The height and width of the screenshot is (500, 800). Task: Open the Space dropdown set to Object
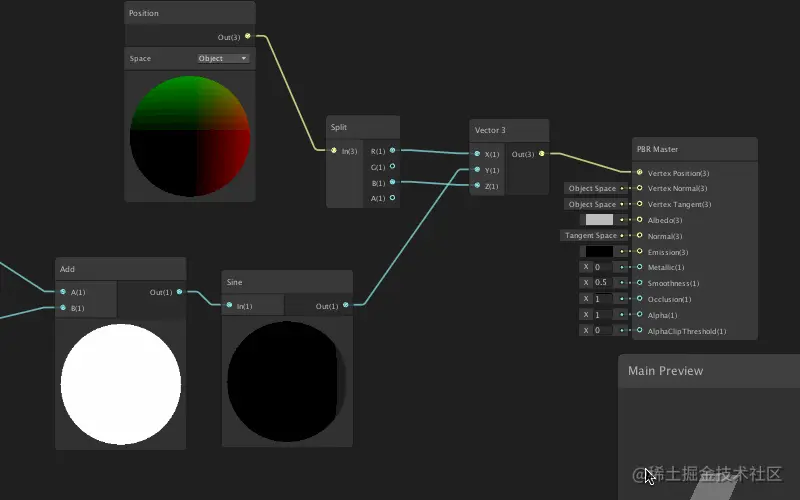coord(223,59)
